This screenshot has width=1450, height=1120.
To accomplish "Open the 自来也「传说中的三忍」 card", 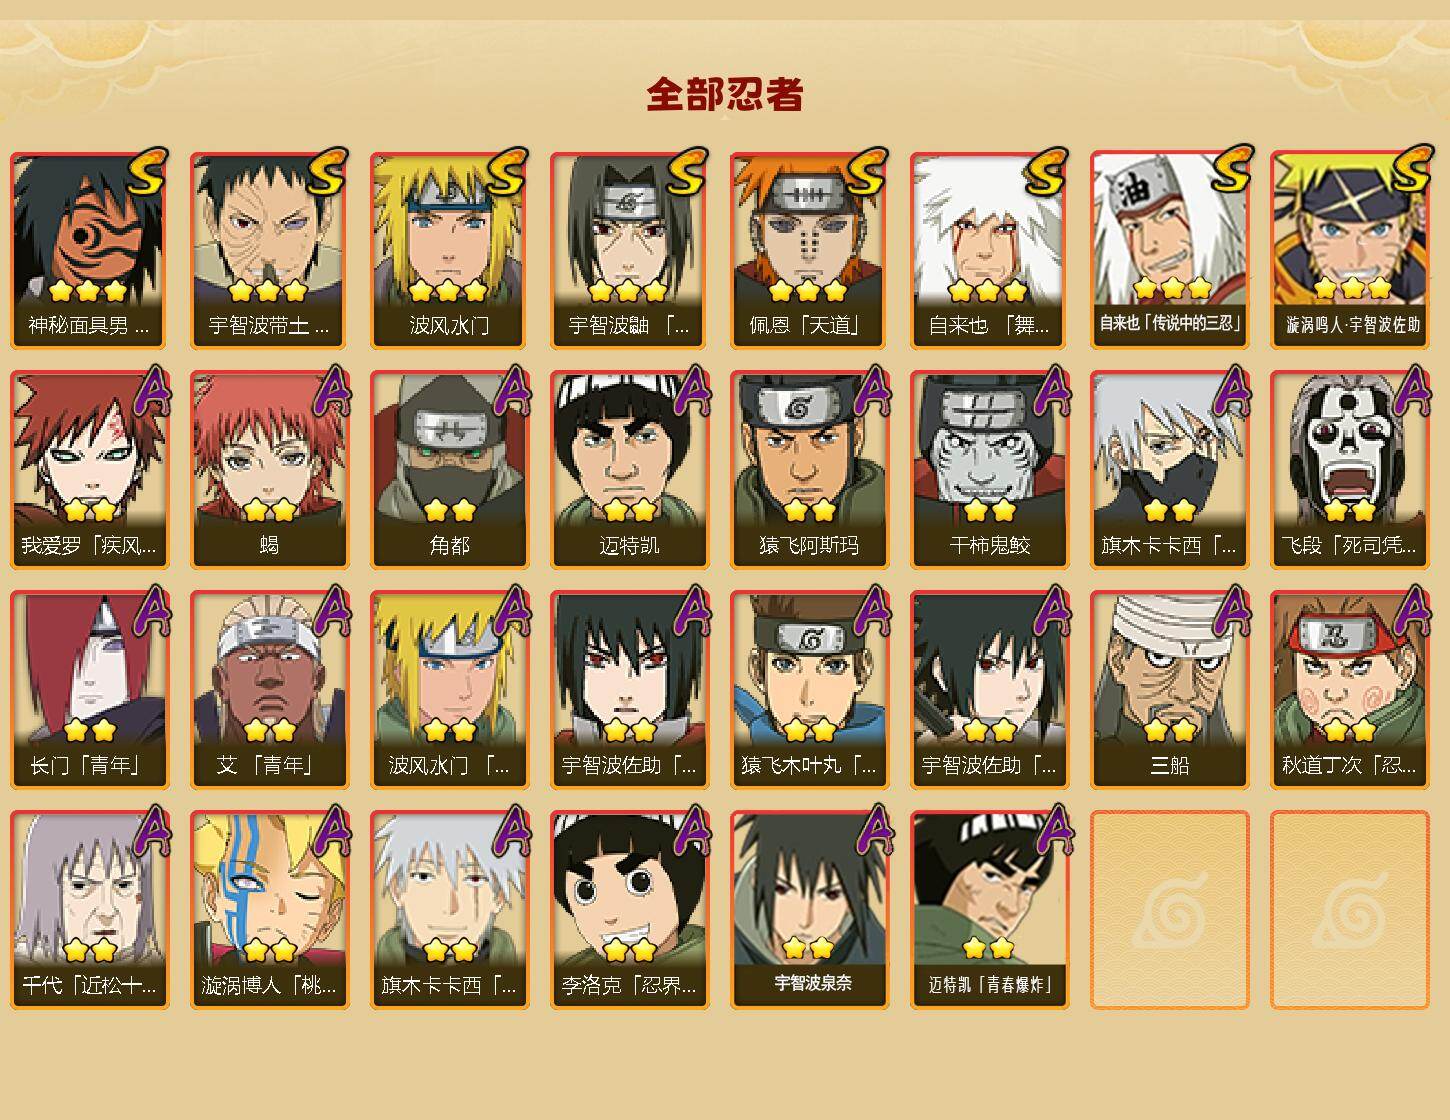I will [1169, 250].
